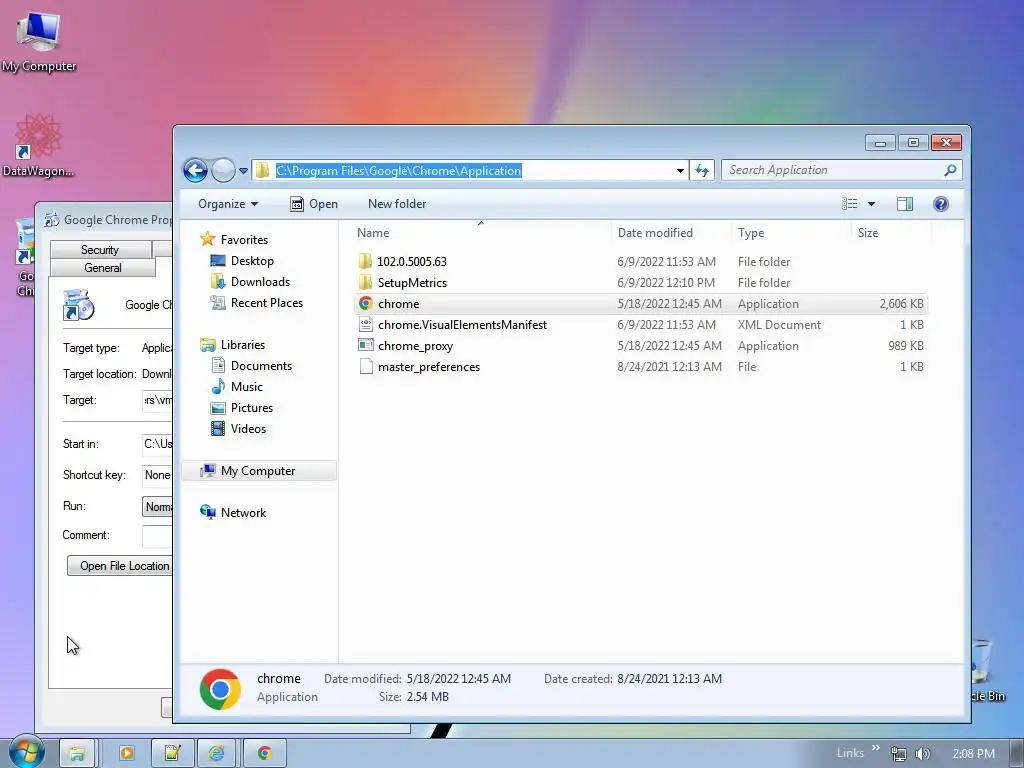Image resolution: width=1024 pixels, height=768 pixels.
Task: Click the refresh button beside the address bar
Action: coord(702,170)
